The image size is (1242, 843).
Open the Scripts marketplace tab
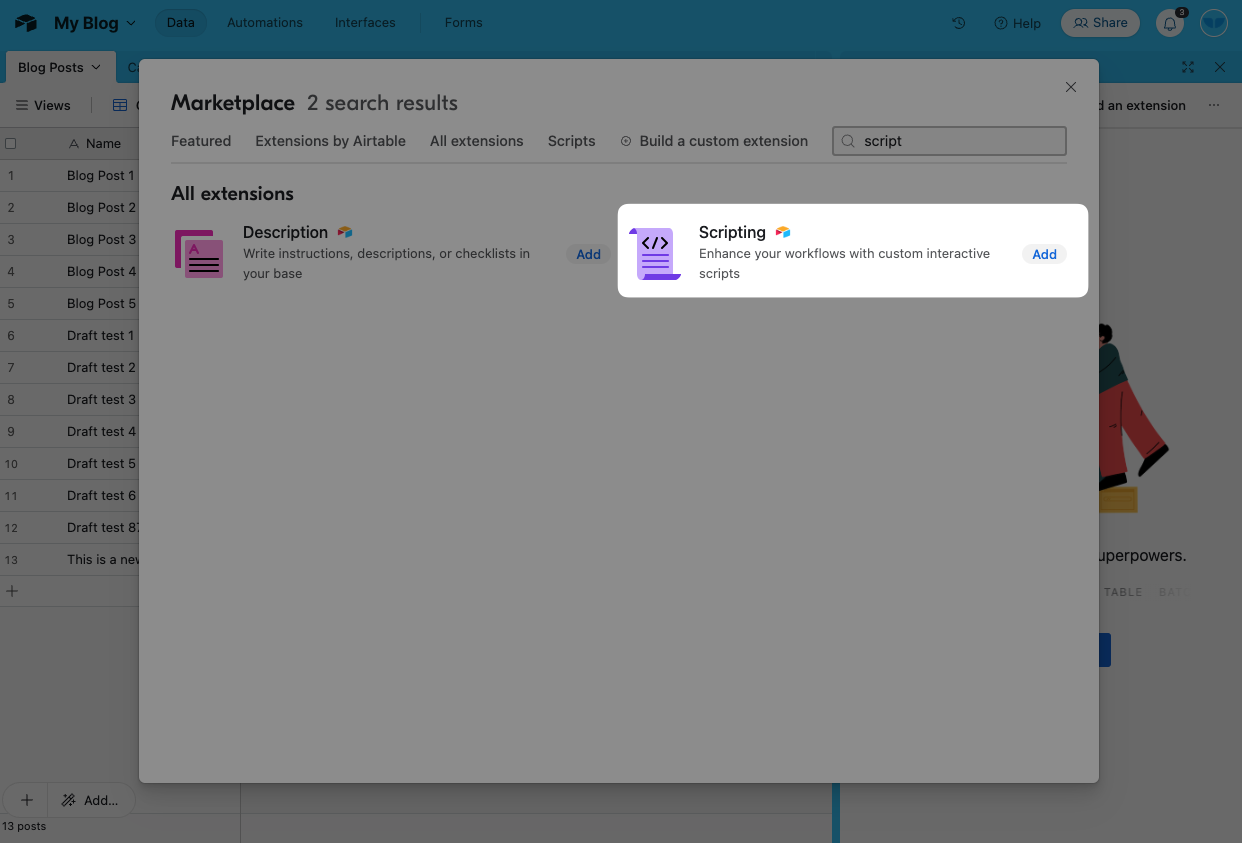click(x=572, y=141)
